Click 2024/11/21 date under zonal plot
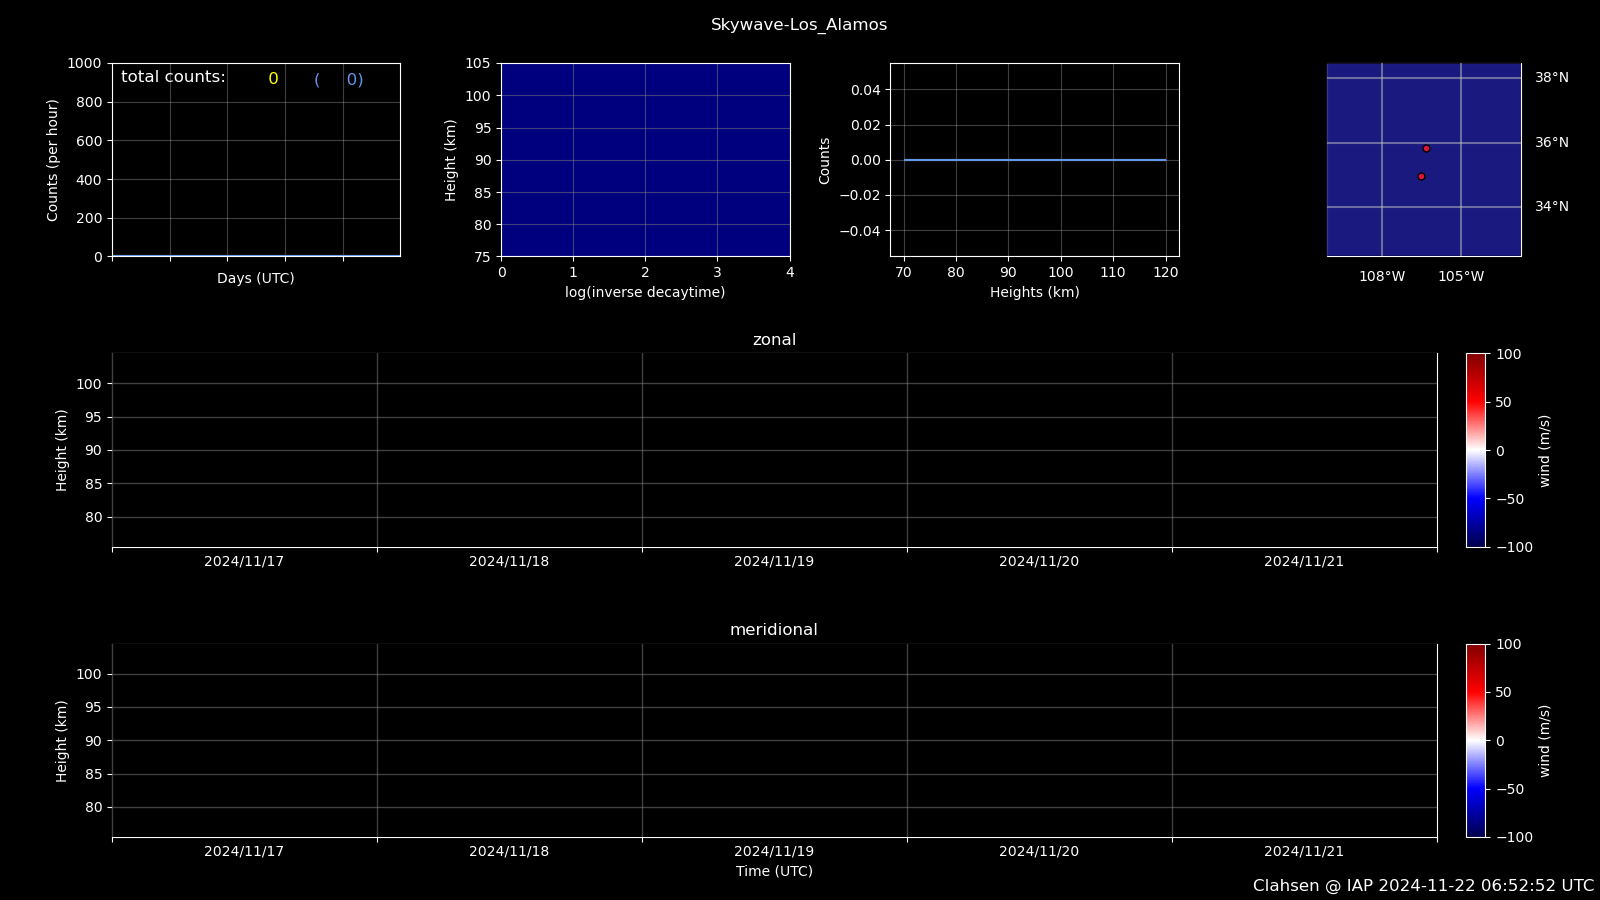Screen dimensions: 1600x900 1304,562
